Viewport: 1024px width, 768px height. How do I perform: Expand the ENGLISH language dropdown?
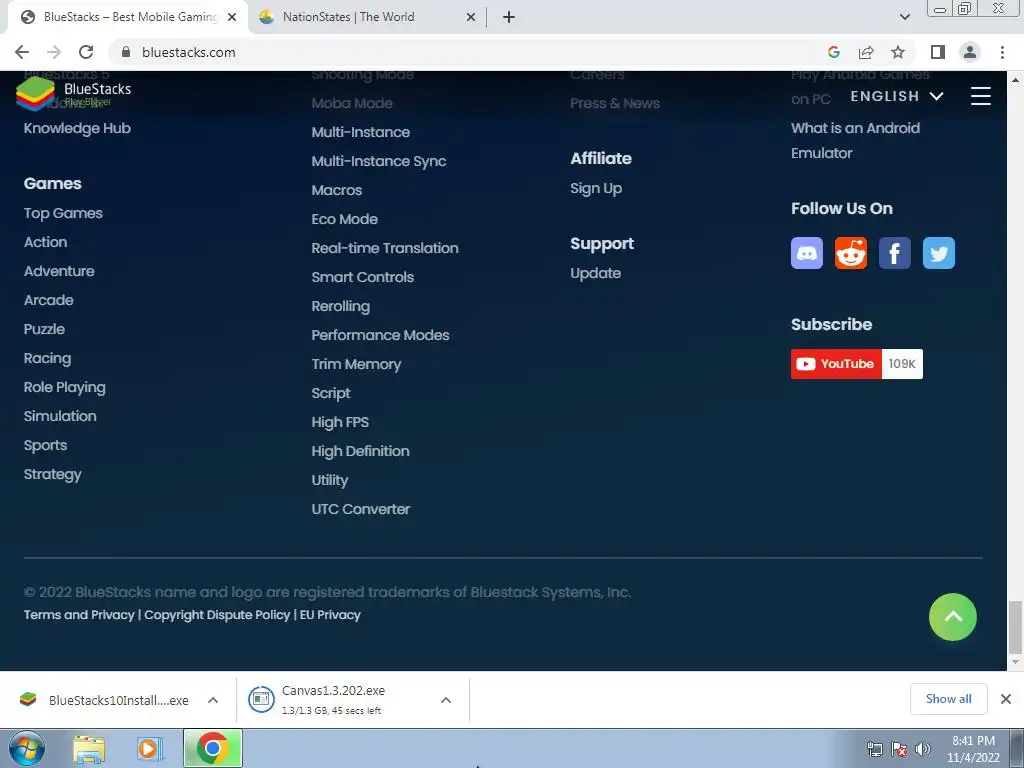click(x=897, y=96)
